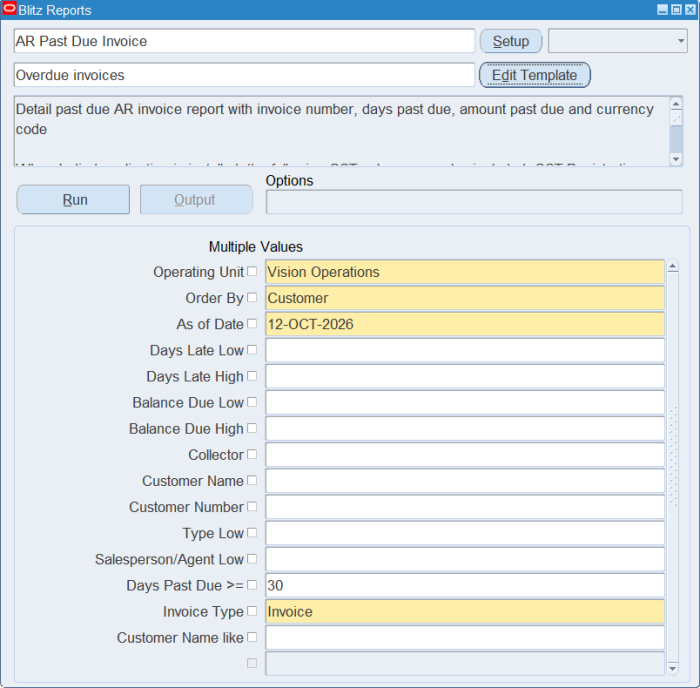
Task: Toggle the Customer Name checkbox
Action: coord(252,480)
